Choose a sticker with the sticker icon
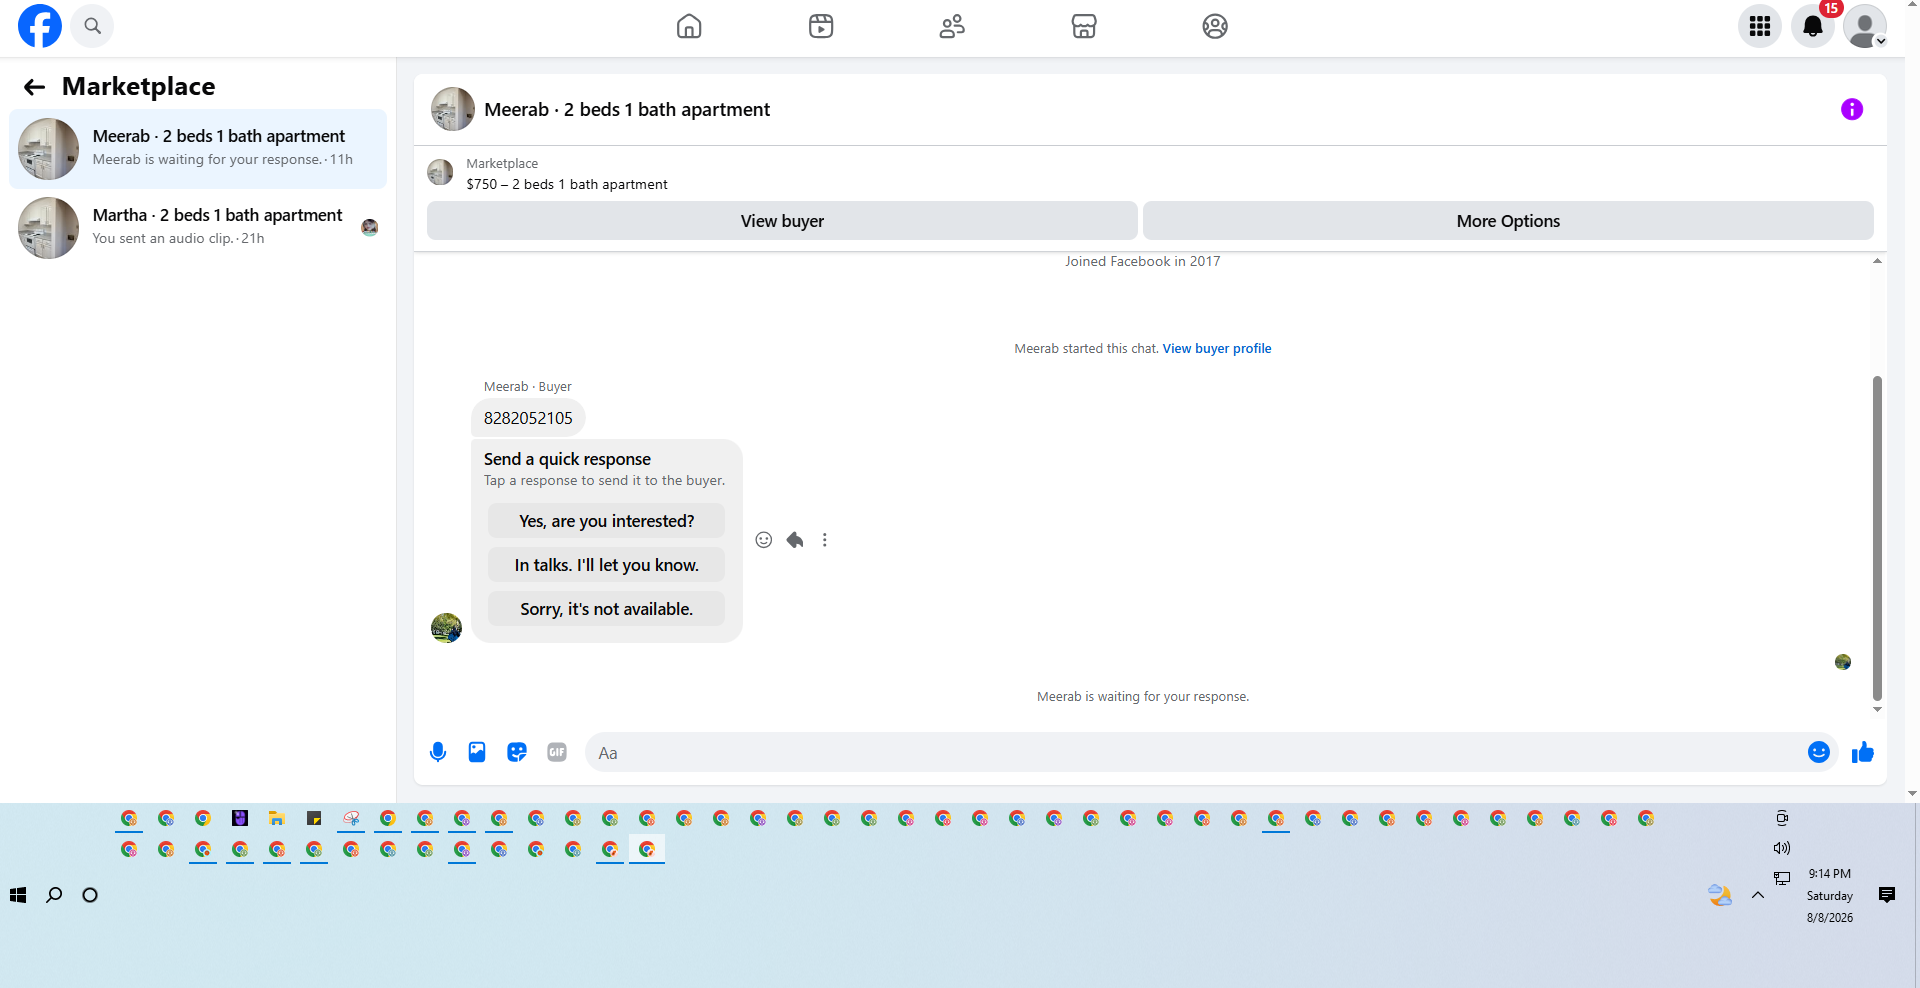 517,752
